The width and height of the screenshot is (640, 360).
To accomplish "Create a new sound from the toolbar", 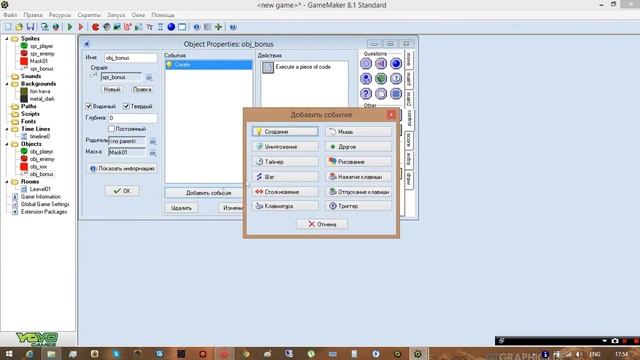I will click(106, 27).
